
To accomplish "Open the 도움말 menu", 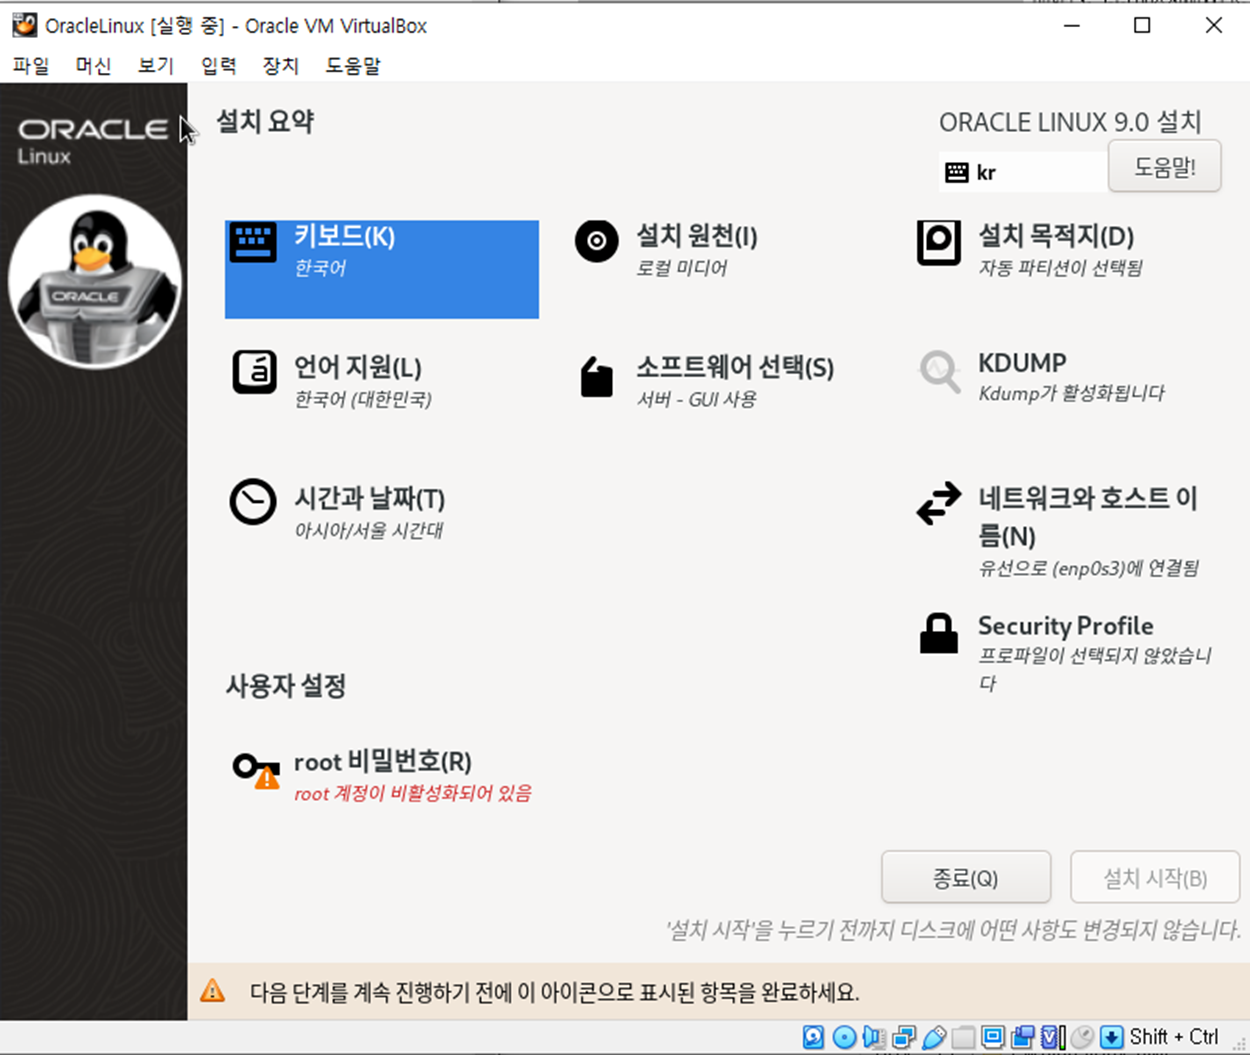I will click(x=352, y=66).
